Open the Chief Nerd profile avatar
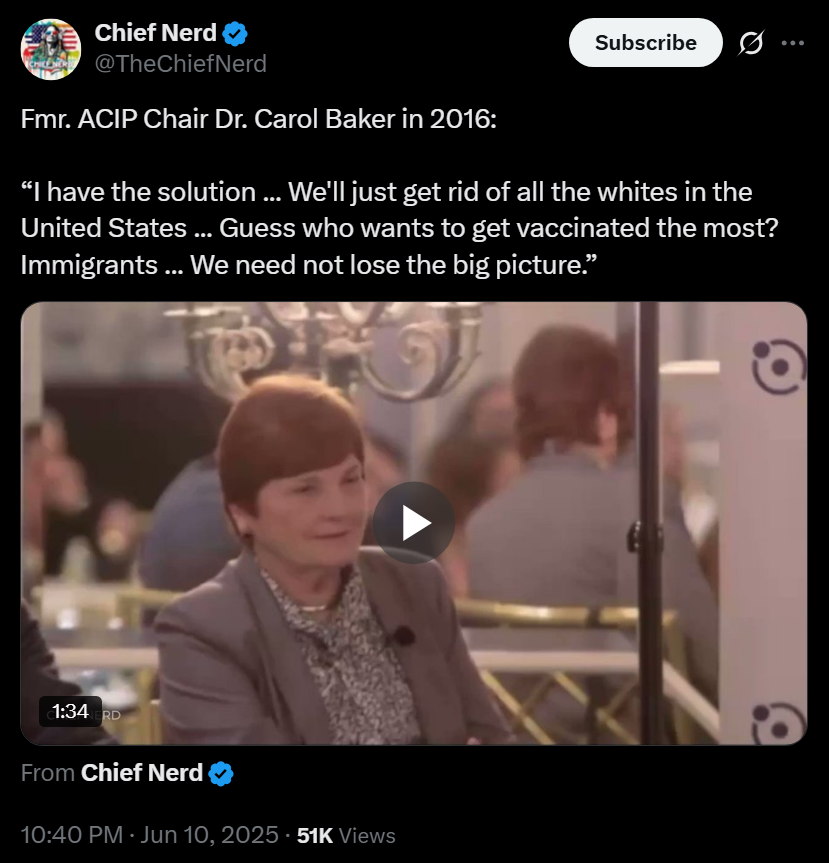Image resolution: width=829 pixels, height=863 pixels. coord(51,49)
